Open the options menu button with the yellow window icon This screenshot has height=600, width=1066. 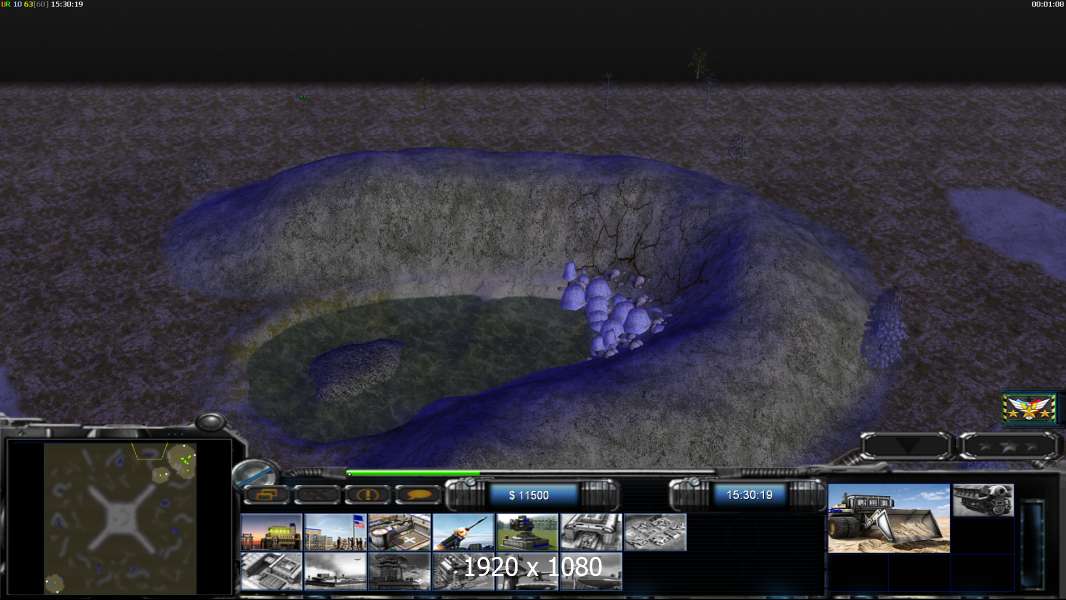click(x=266, y=495)
